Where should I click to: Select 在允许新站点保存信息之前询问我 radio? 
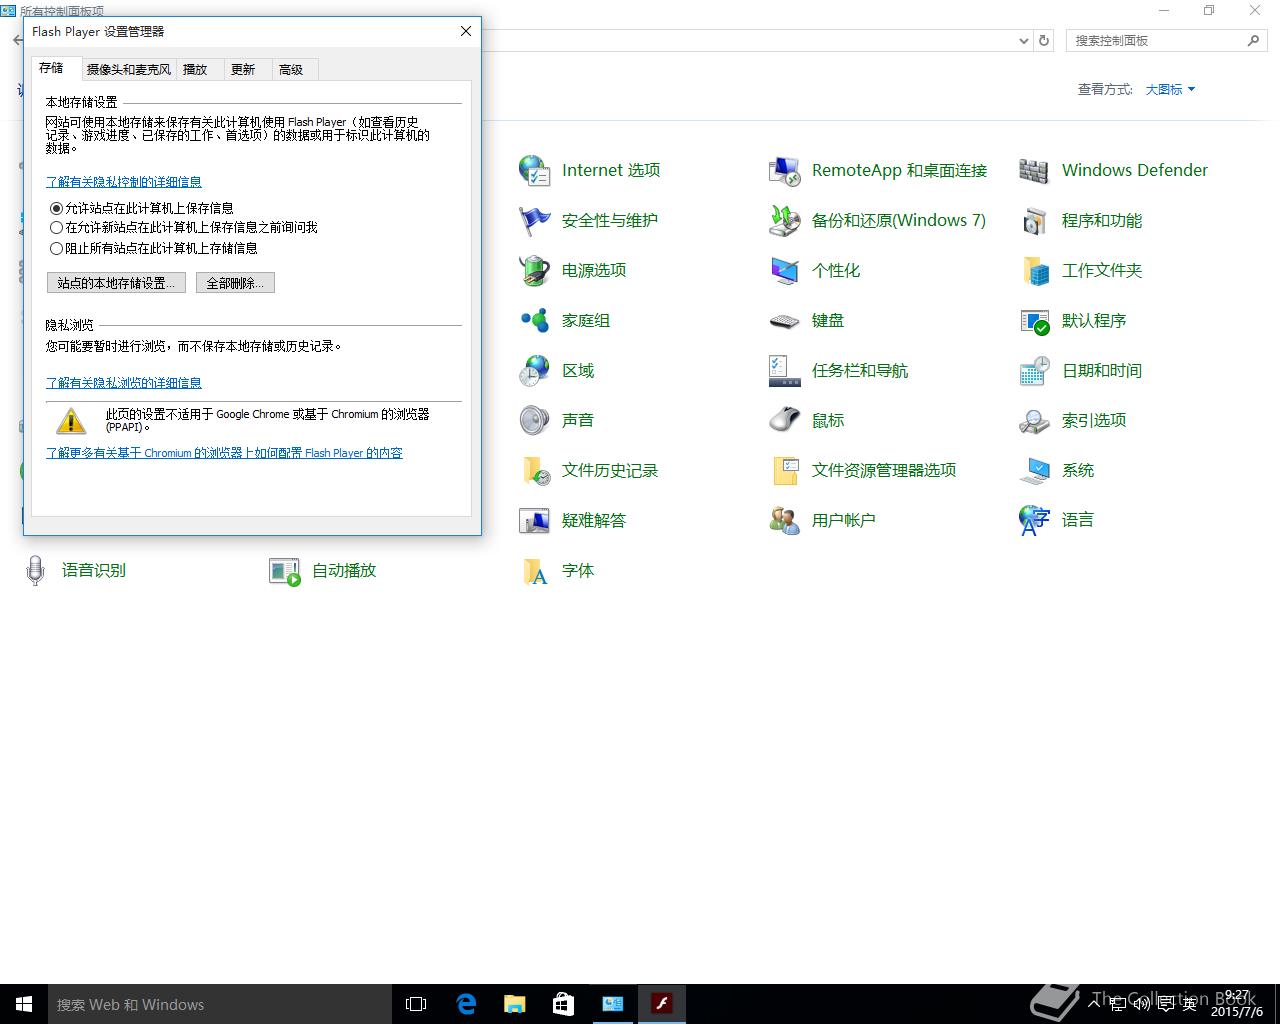pyautogui.click(x=56, y=228)
